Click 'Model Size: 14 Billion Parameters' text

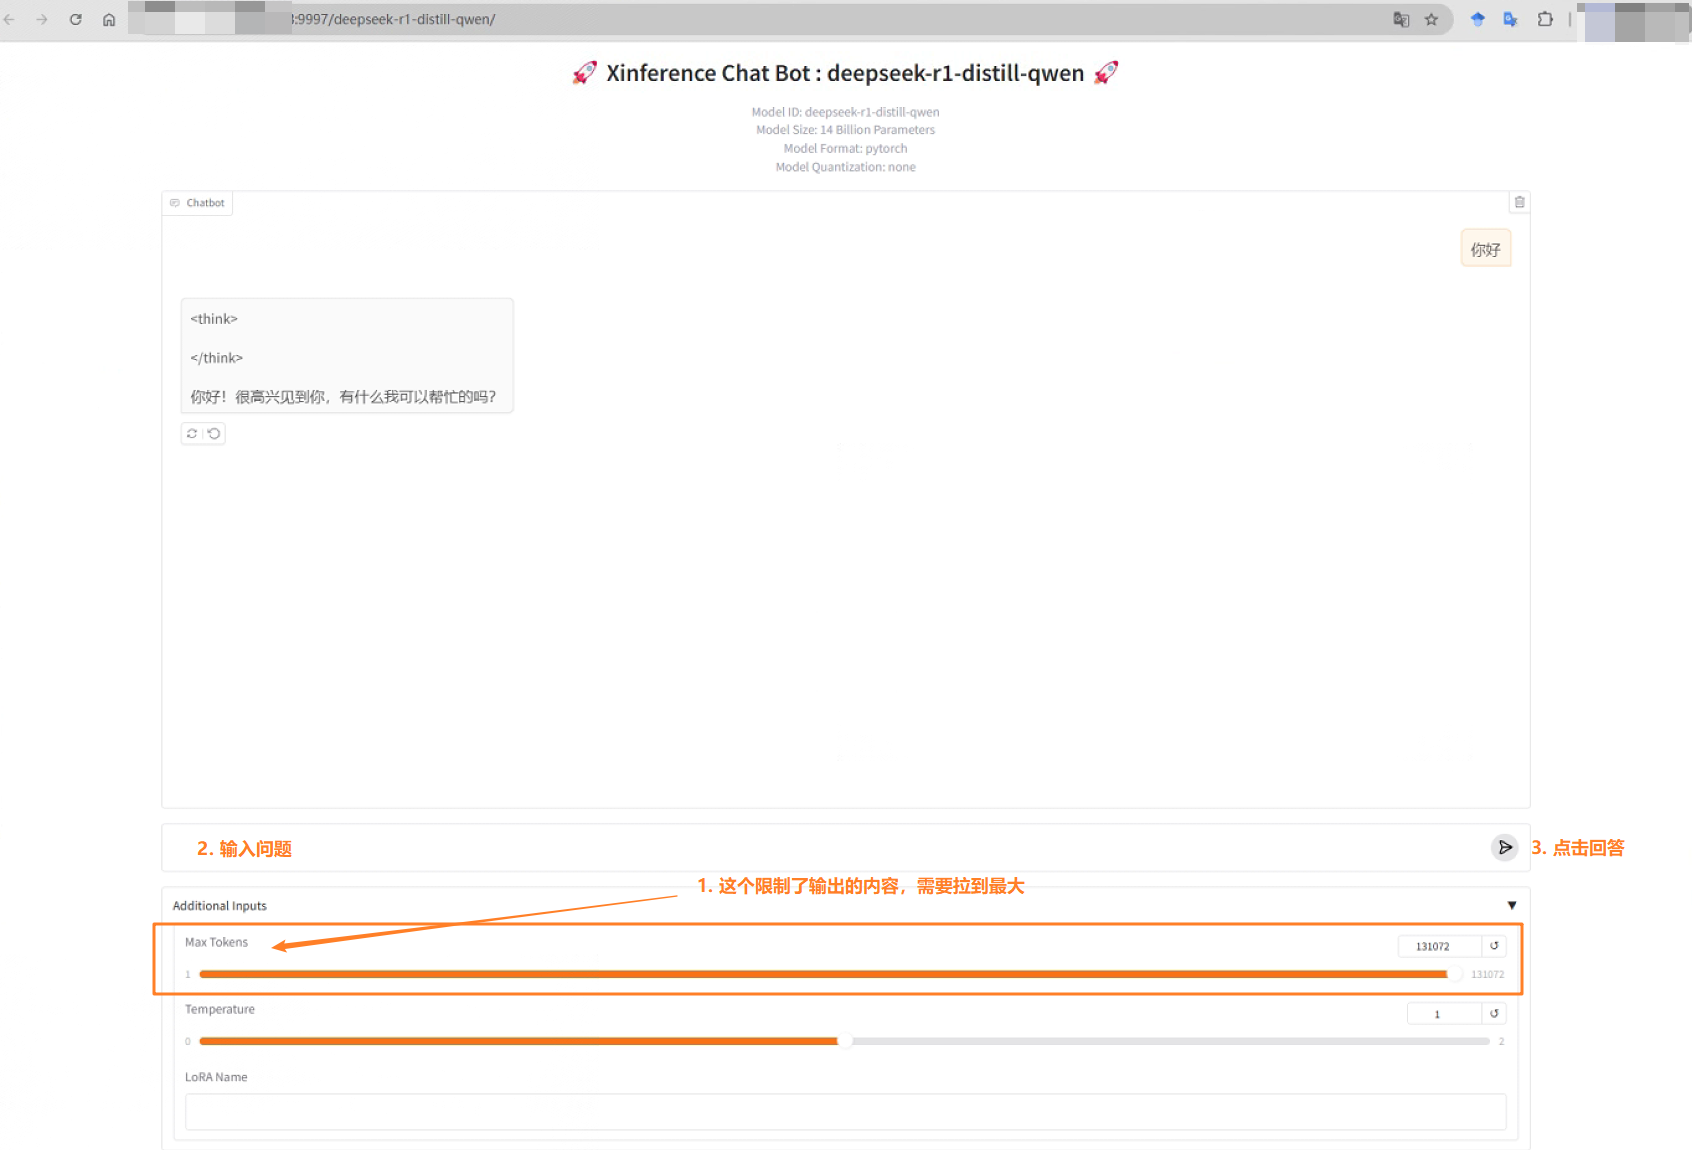(x=845, y=130)
